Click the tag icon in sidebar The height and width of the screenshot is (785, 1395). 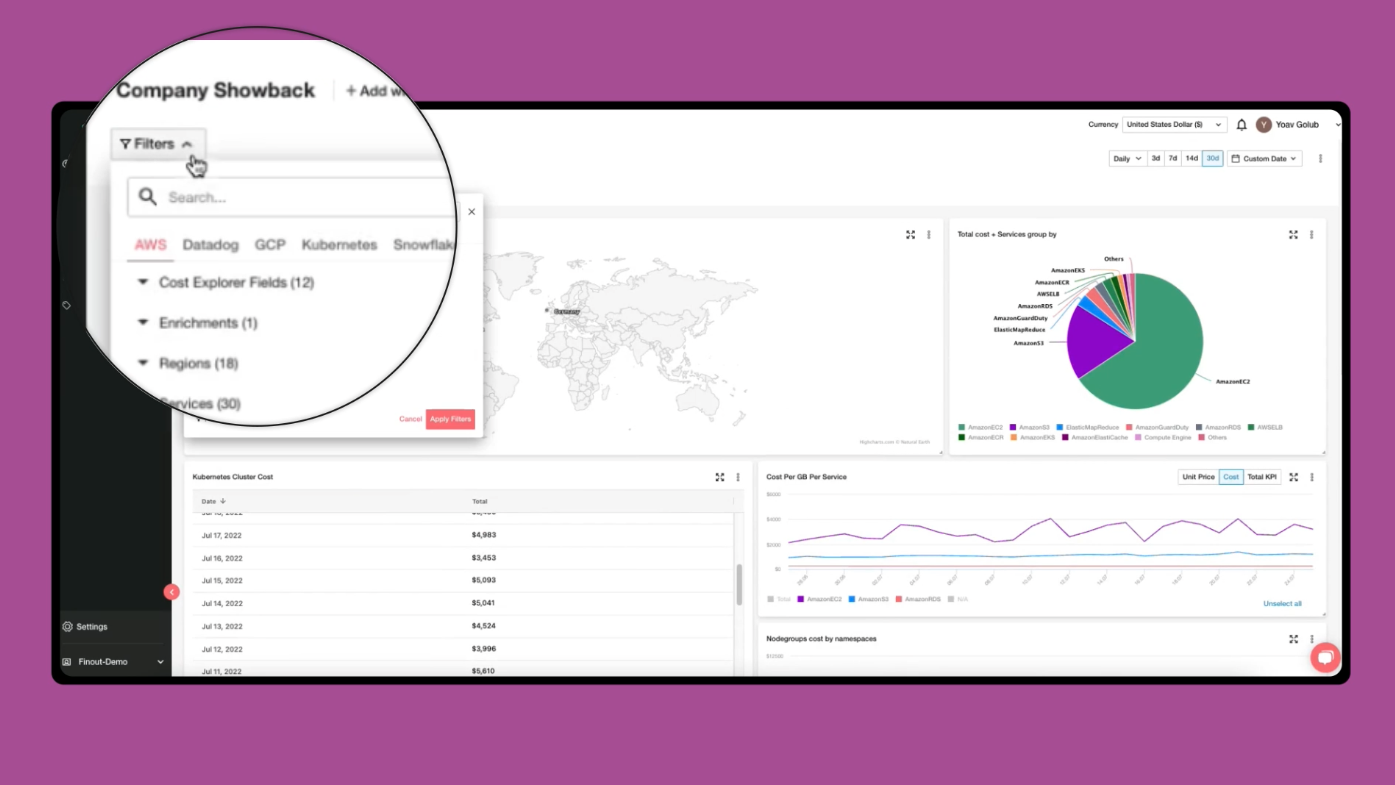click(67, 305)
